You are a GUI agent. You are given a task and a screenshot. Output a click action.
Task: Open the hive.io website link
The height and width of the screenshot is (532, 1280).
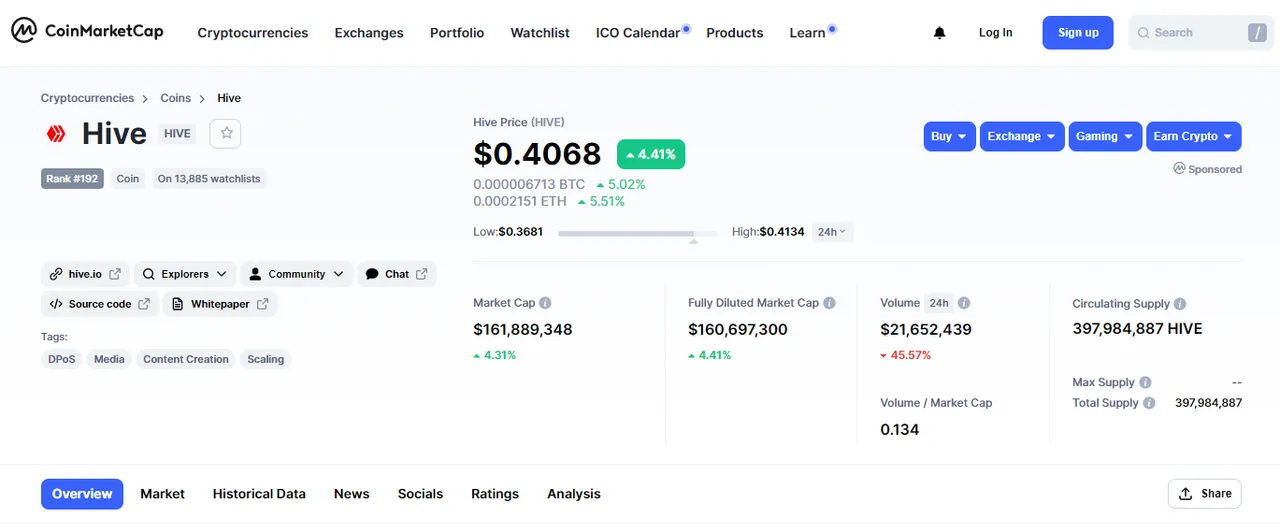click(85, 274)
